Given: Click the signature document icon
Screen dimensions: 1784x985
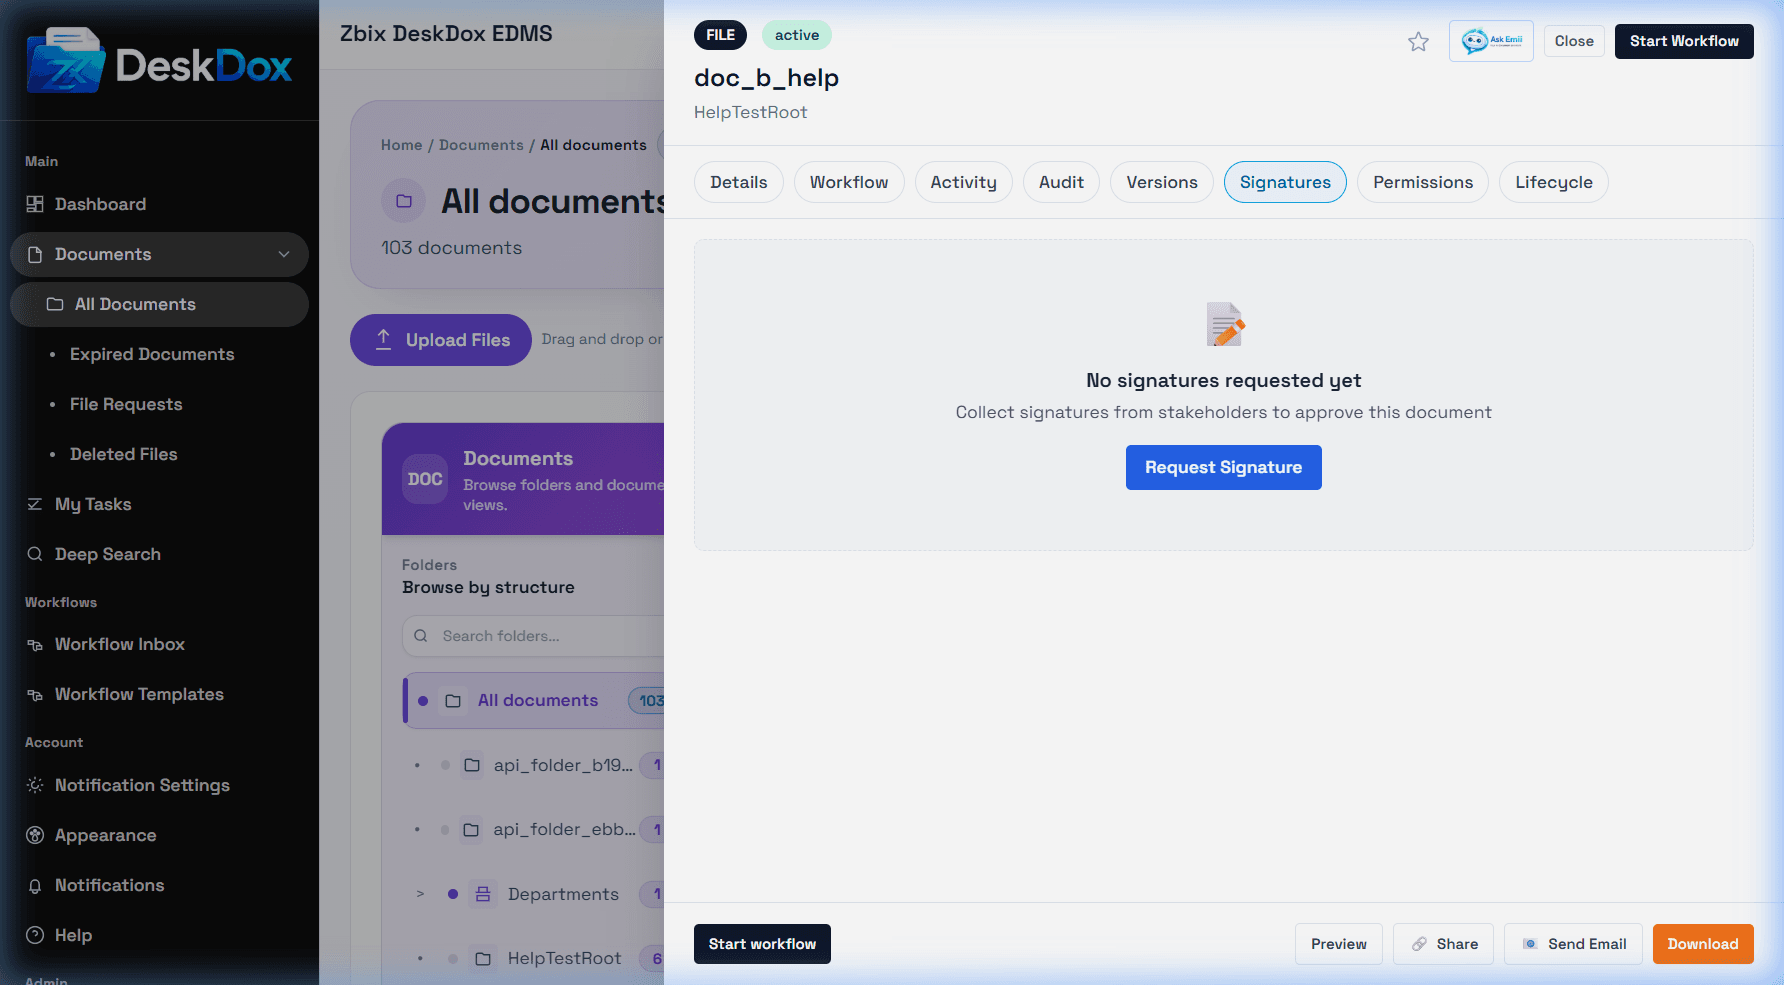Looking at the screenshot, I should (1224, 324).
